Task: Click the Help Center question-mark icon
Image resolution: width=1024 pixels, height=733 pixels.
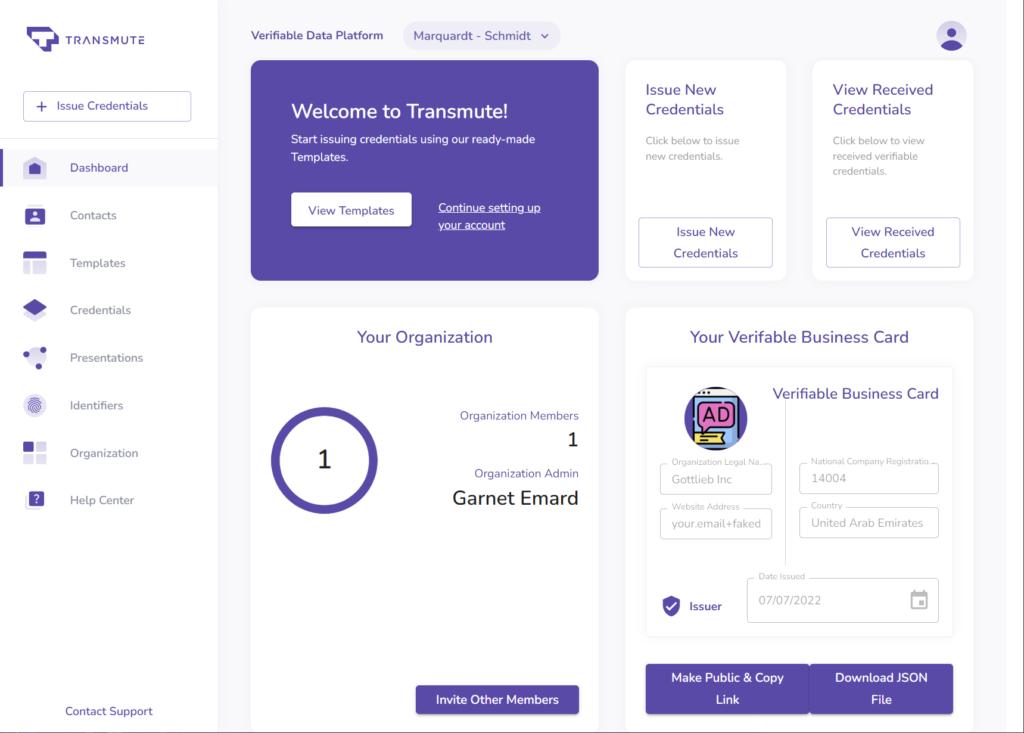Action: [36, 500]
